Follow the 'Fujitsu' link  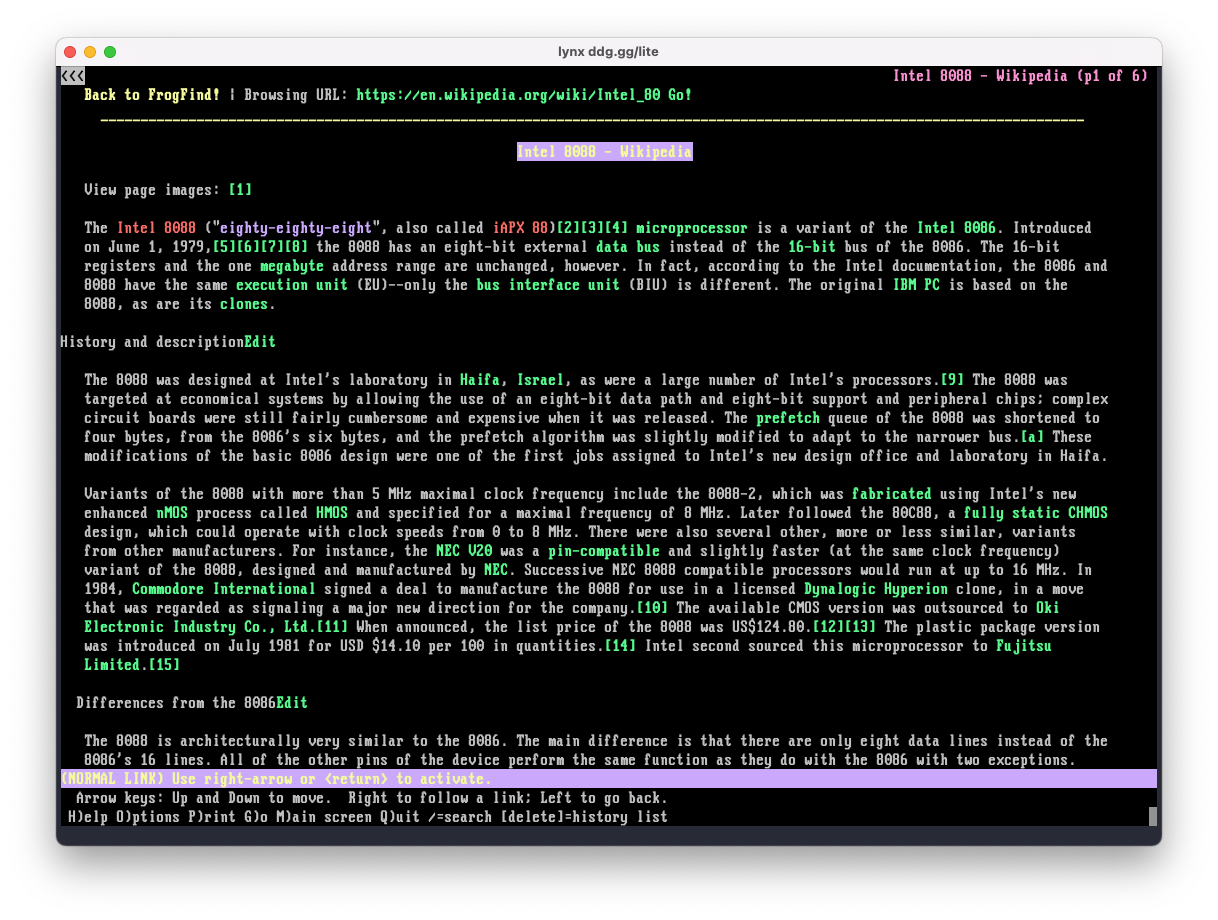coord(1024,646)
